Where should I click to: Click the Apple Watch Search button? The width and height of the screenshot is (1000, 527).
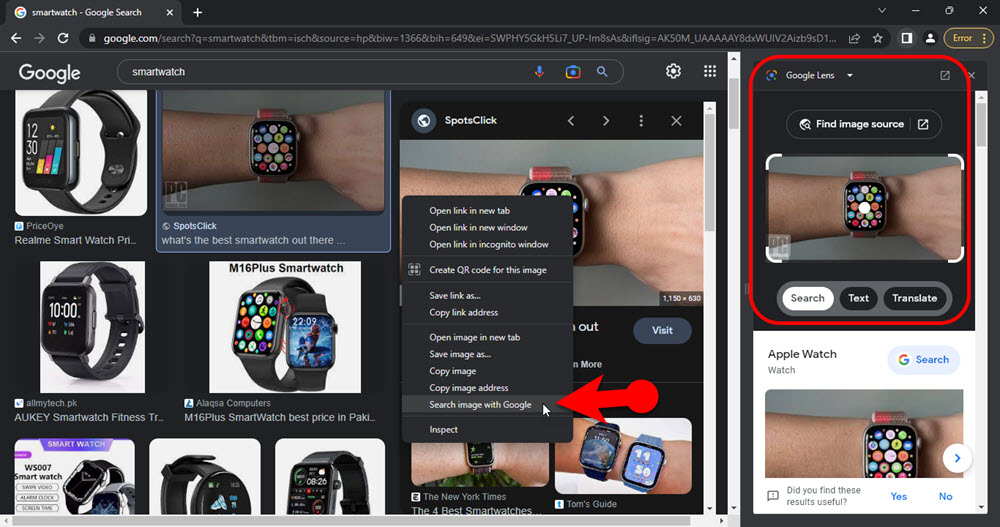pyautogui.click(x=923, y=360)
